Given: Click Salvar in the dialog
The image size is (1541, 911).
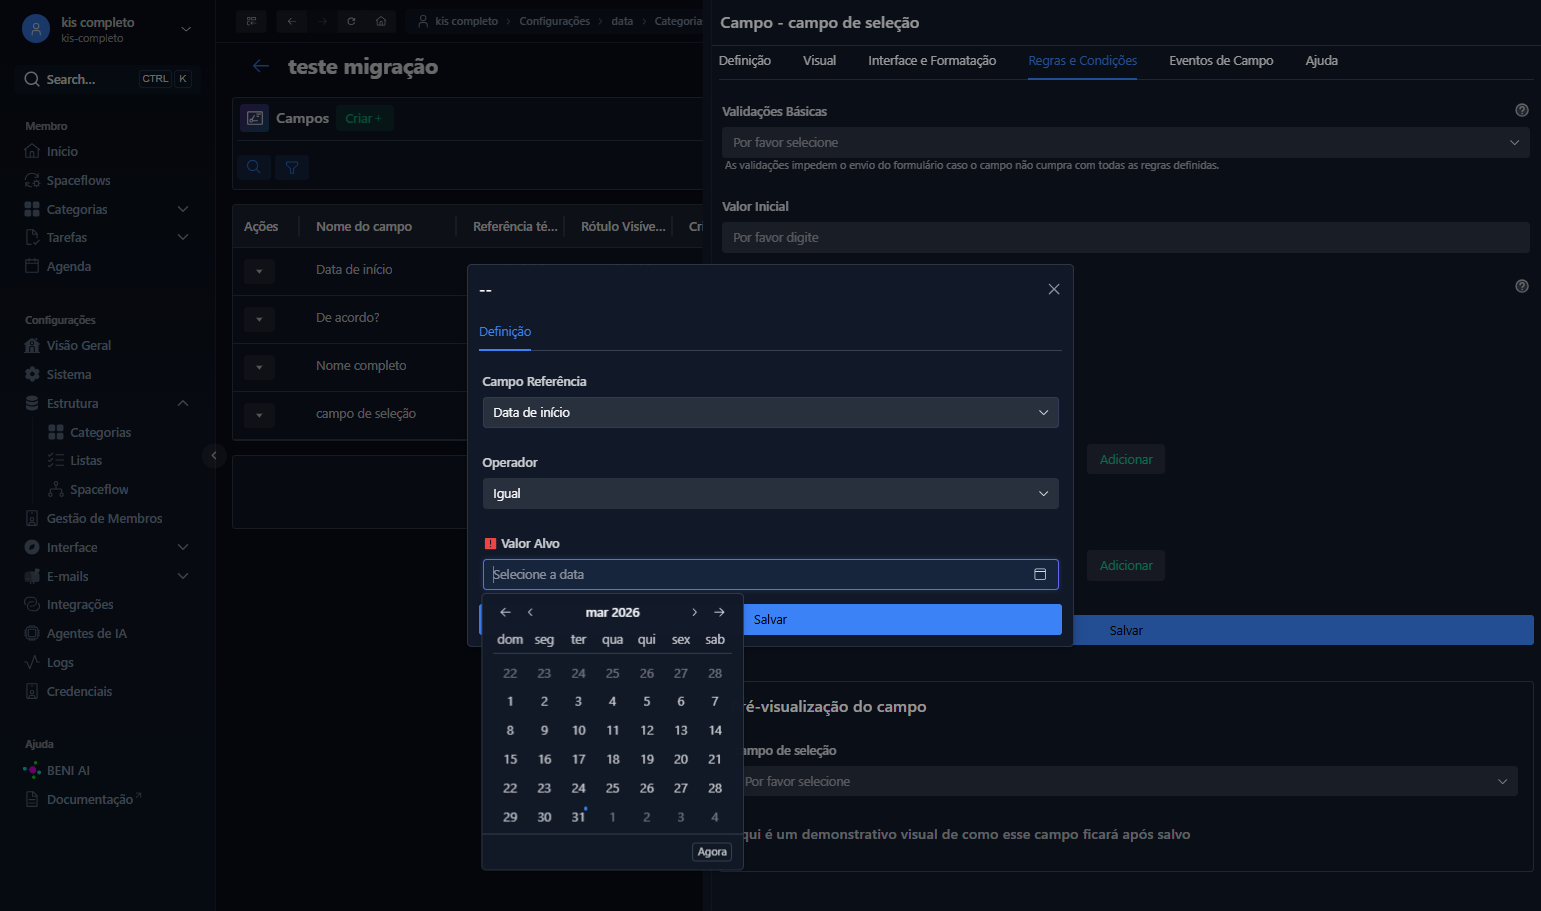Looking at the screenshot, I should (x=770, y=620).
